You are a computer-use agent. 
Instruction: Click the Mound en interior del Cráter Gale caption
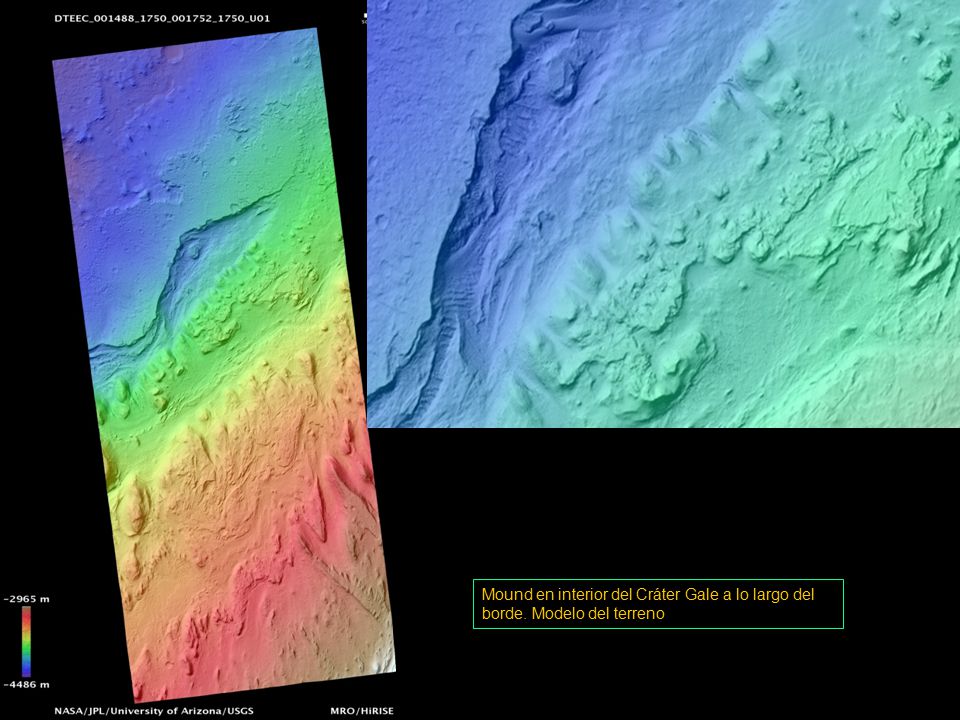coord(658,604)
